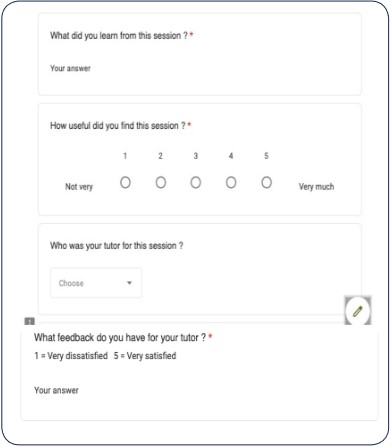
Task: Select radio button 2 on the usefulness scale
Action: pyautogui.click(x=161, y=182)
